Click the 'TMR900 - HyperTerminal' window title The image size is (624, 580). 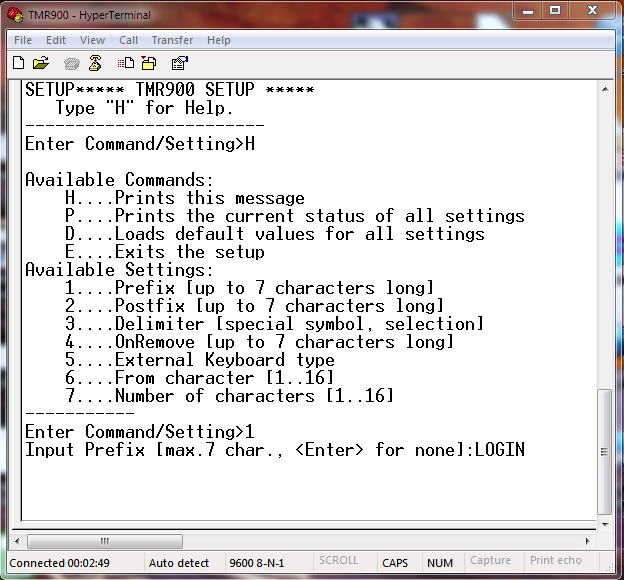tap(90, 15)
